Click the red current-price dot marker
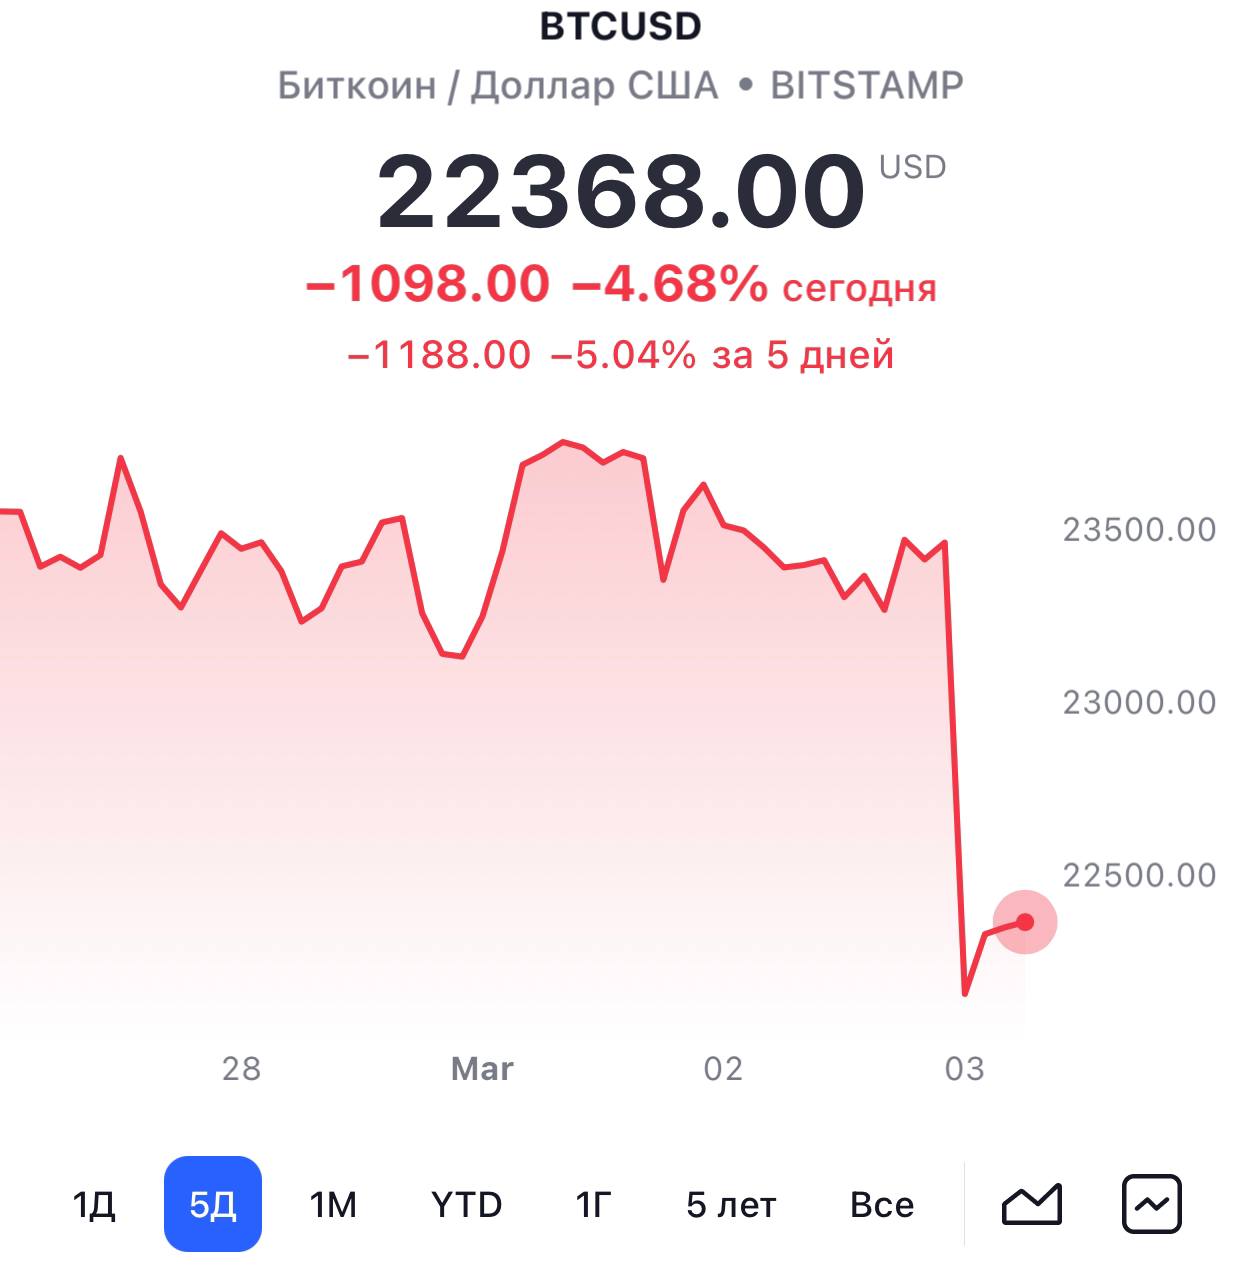Viewport: 1242px width, 1274px height. click(x=1025, y=921)
